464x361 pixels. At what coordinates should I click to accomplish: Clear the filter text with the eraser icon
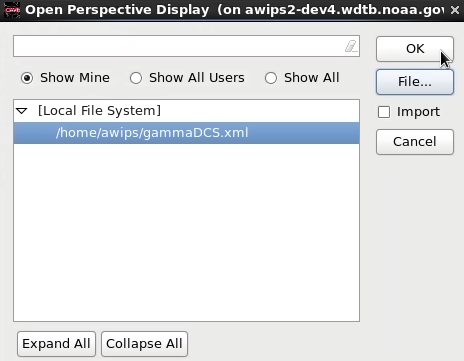click(x=351, y=46)
